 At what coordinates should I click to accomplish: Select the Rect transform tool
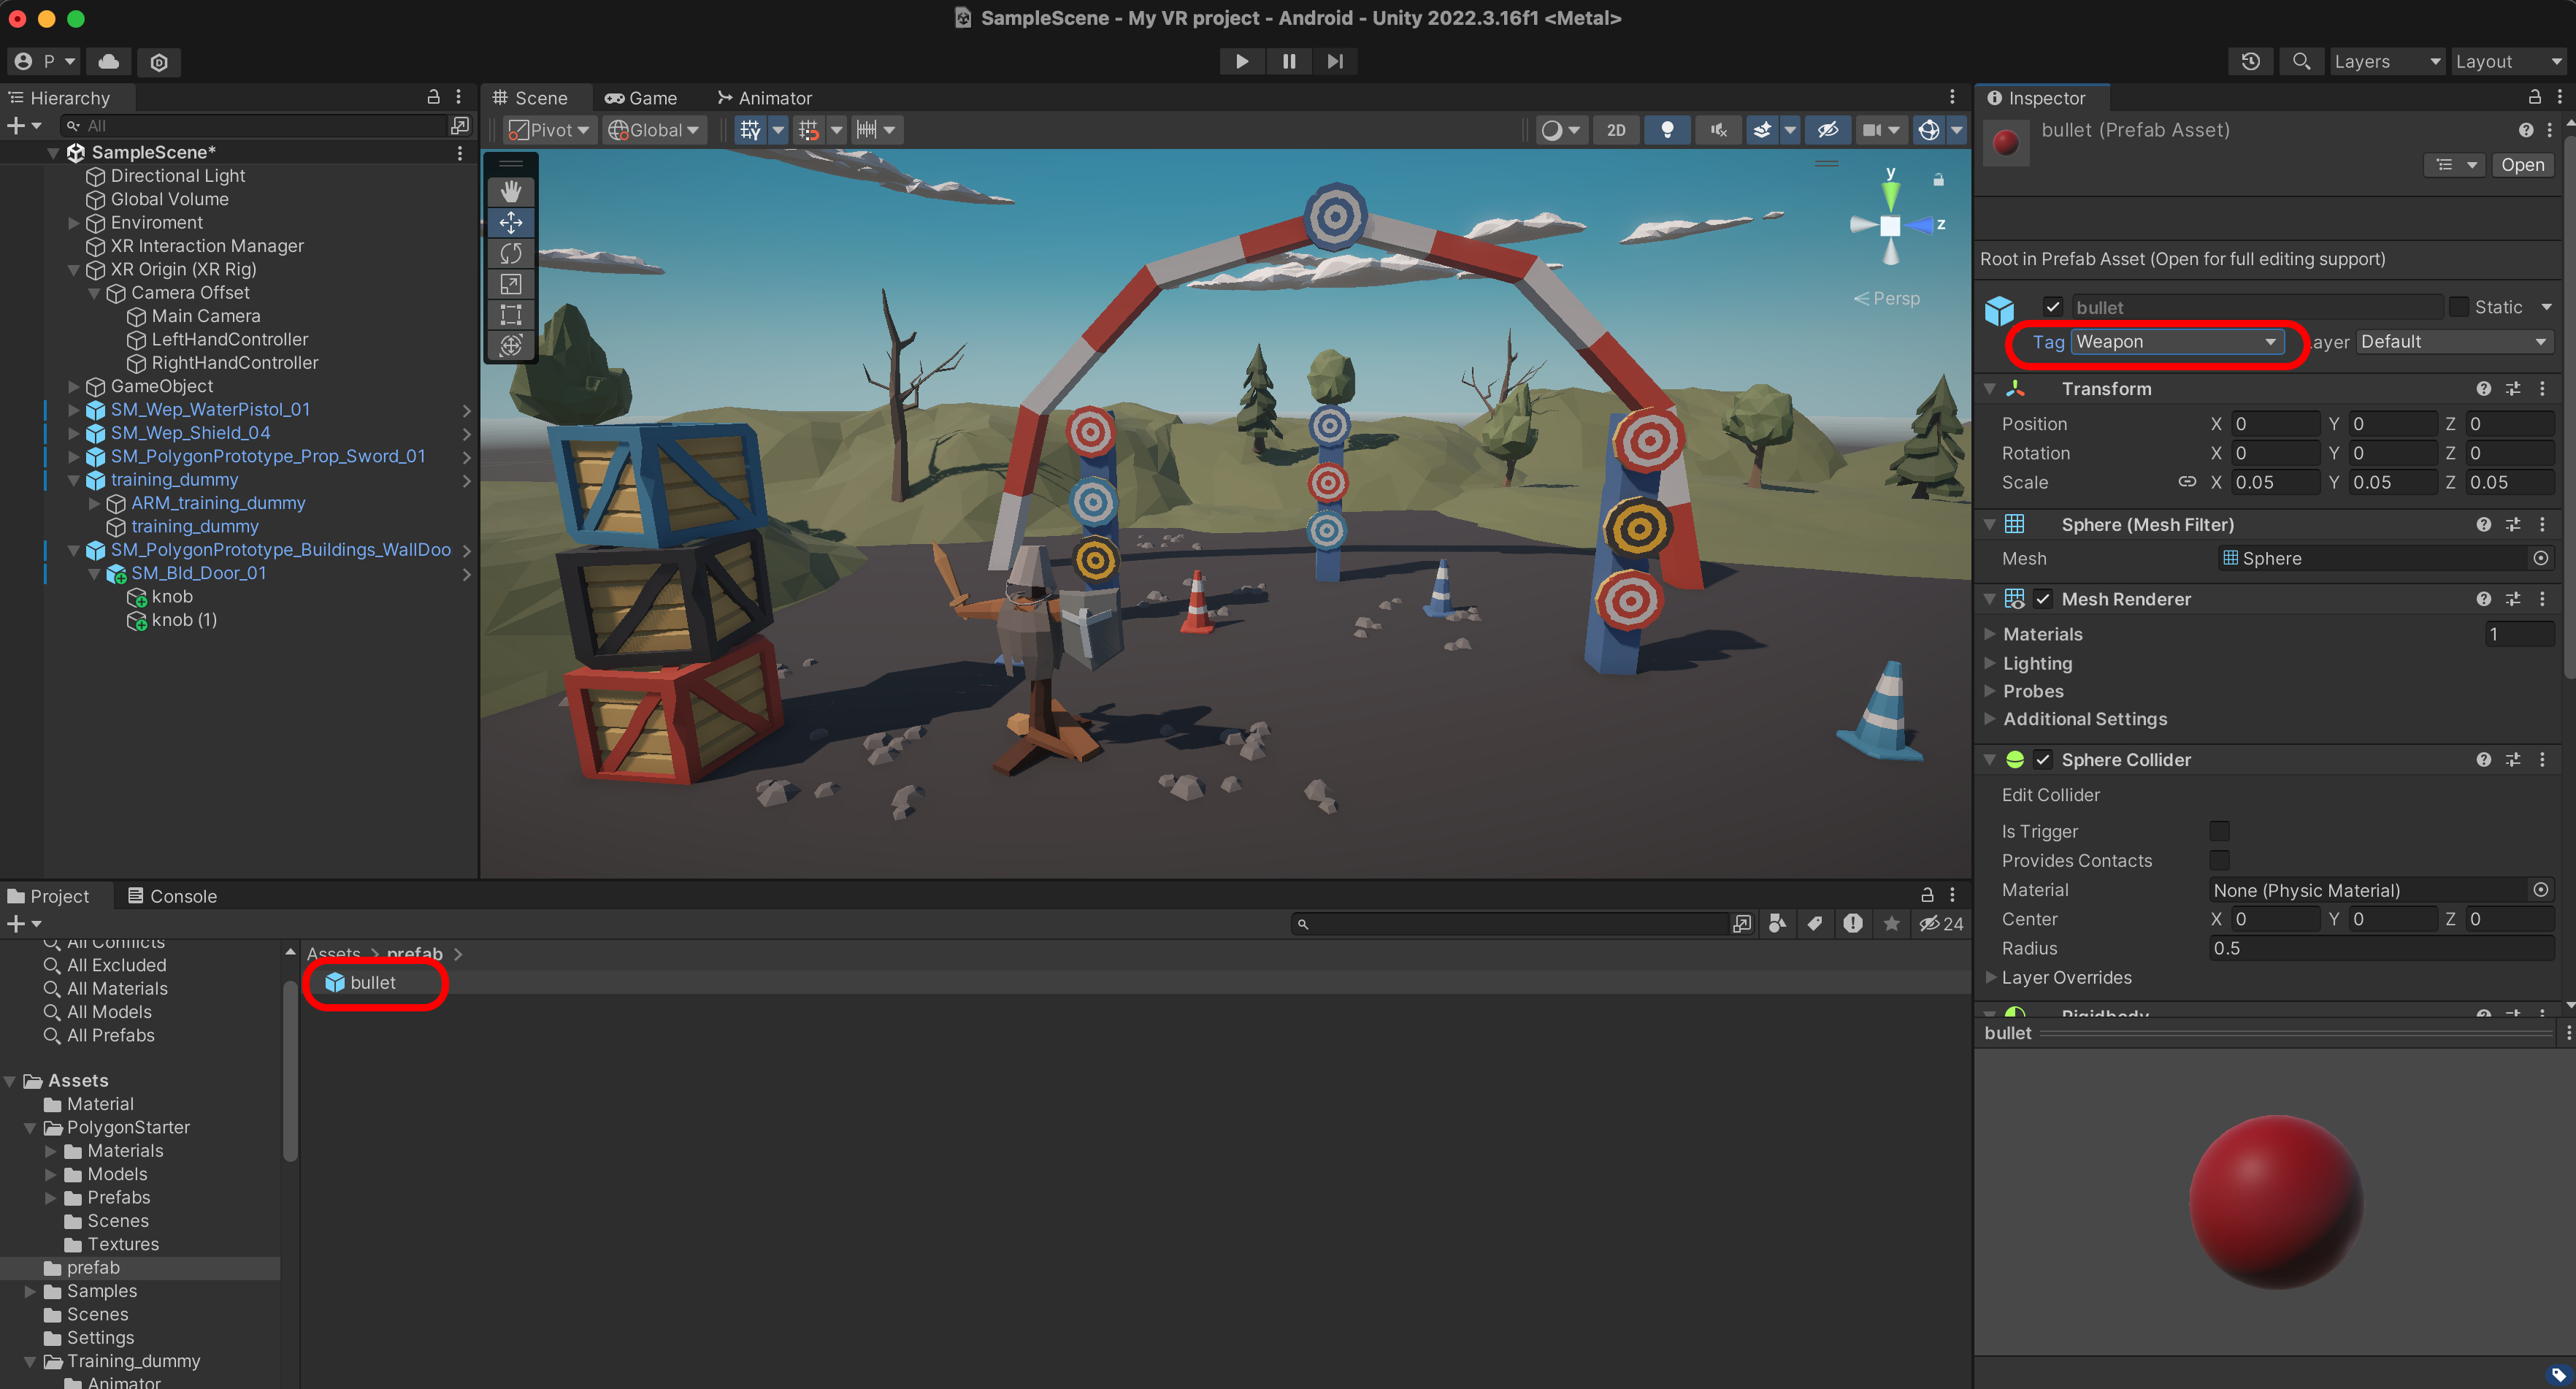point(510,315)
